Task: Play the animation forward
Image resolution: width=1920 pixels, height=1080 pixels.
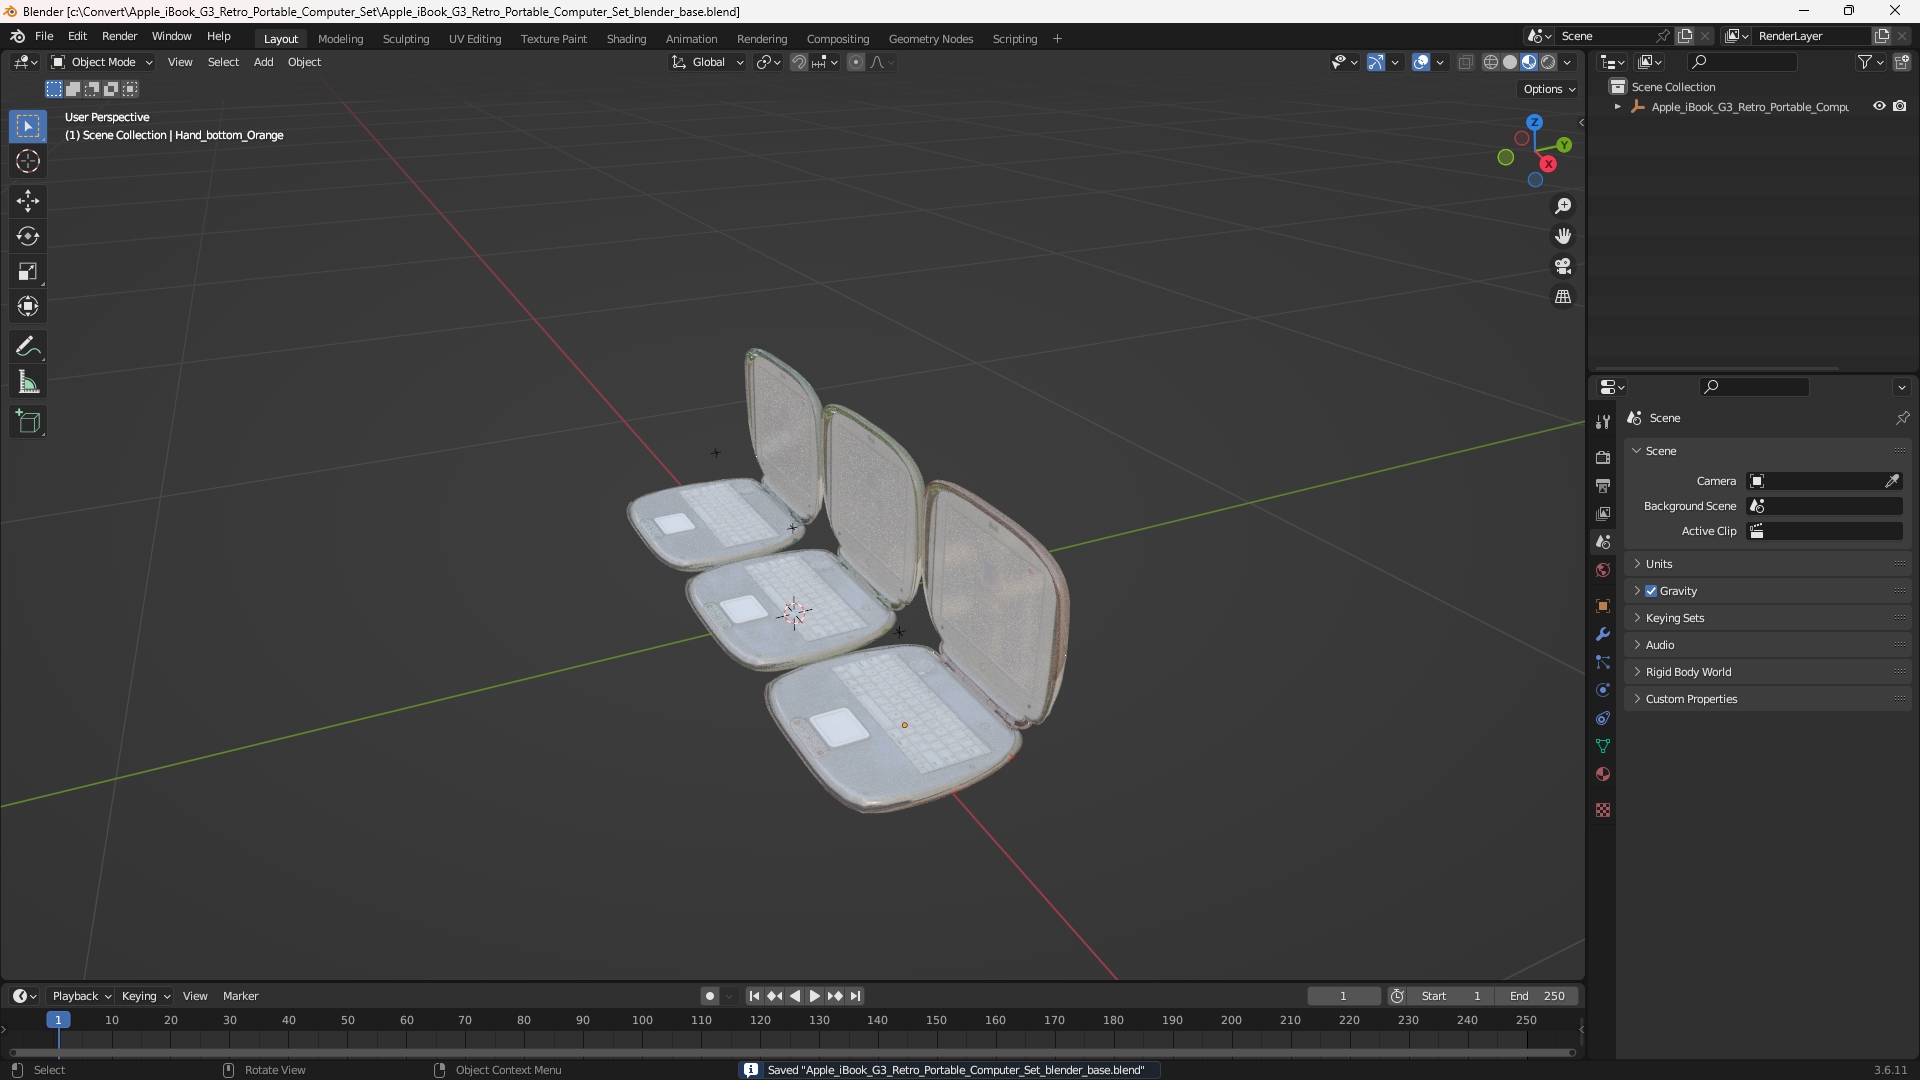Action: point(814,996)
